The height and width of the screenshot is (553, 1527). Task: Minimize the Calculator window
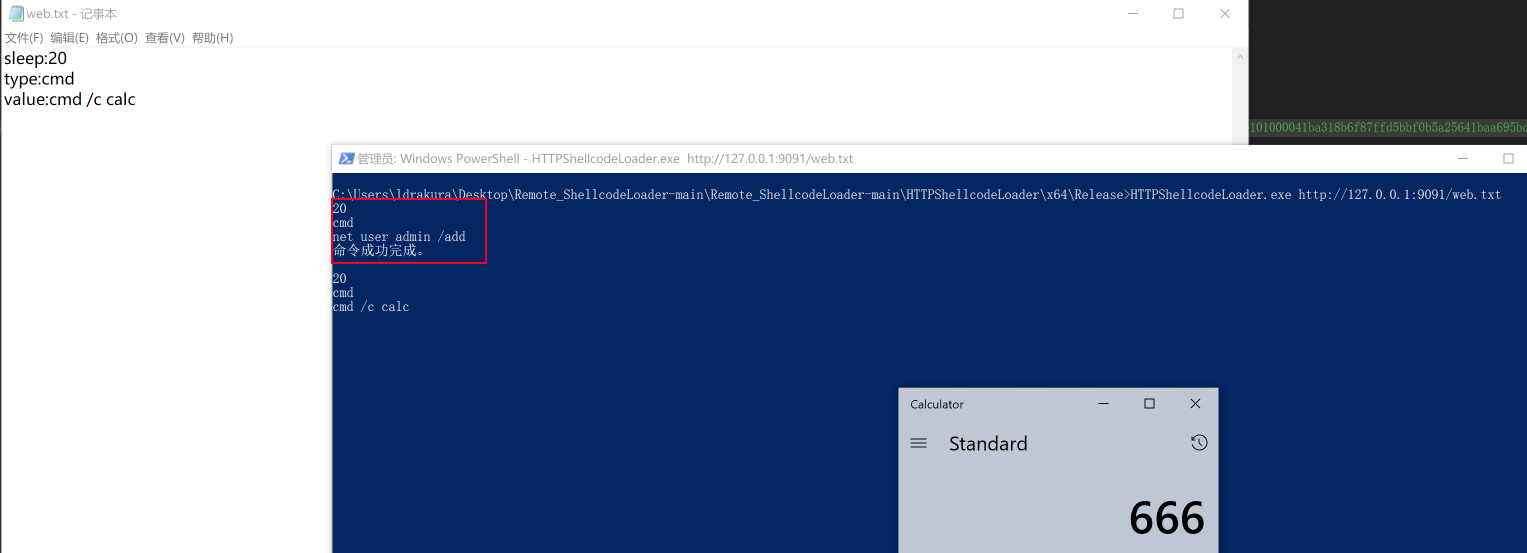pos(1103,404)
